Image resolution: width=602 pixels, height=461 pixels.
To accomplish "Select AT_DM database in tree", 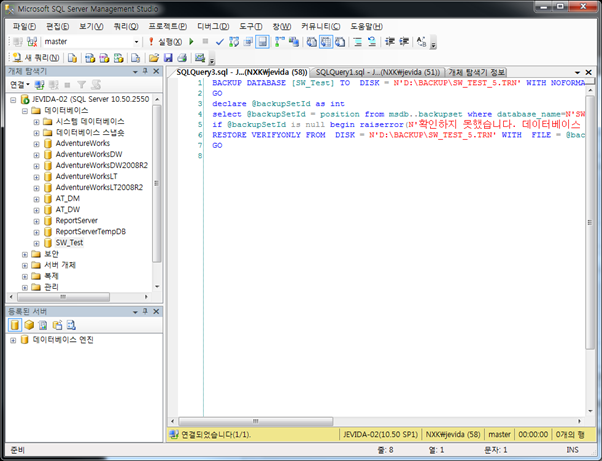I will click(x=68, y=198).
